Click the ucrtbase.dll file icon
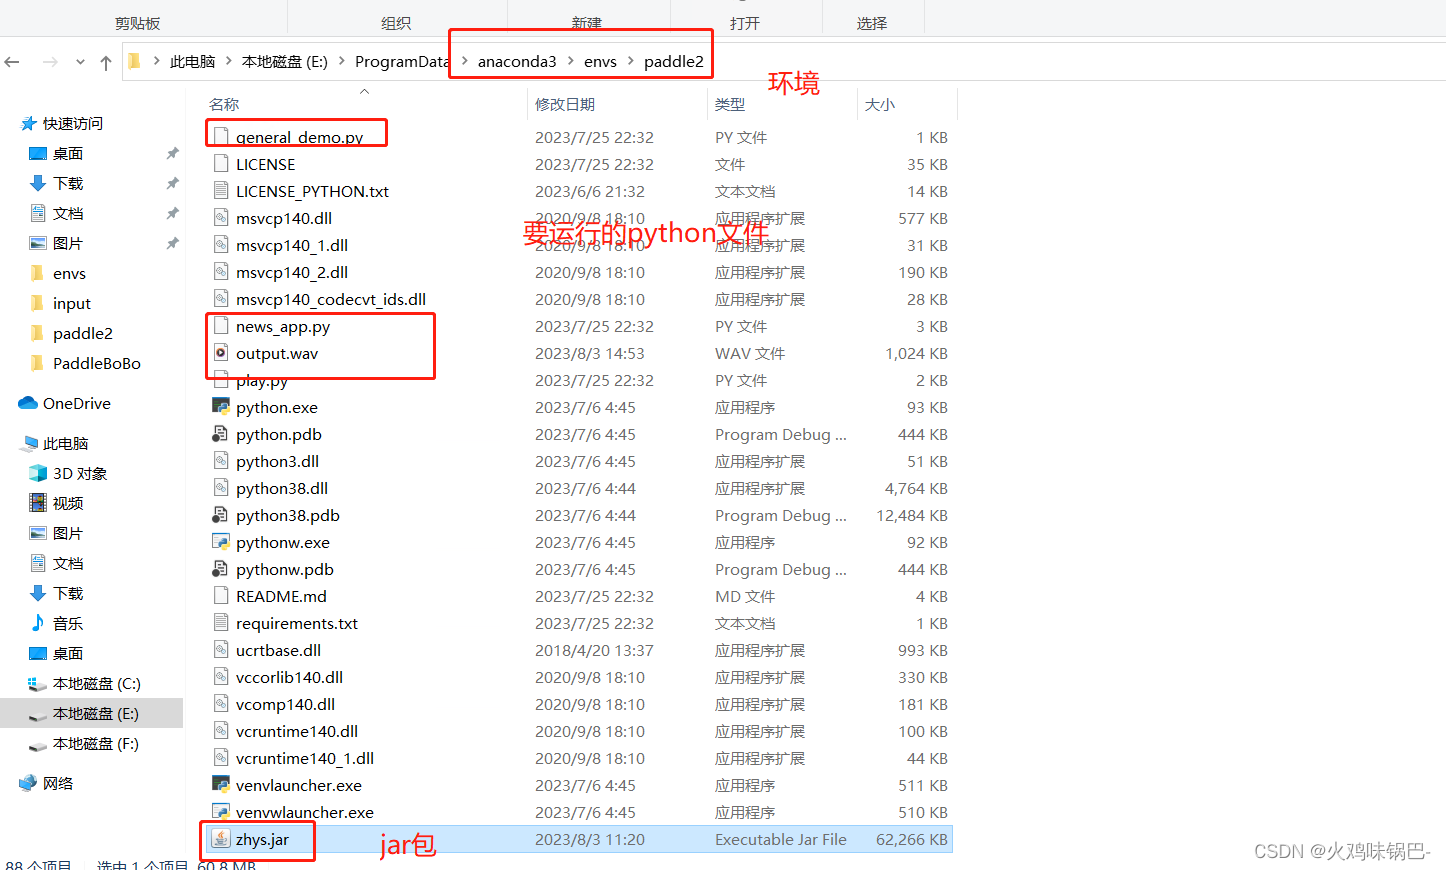The image size is (1446, 870). (221, 650)
